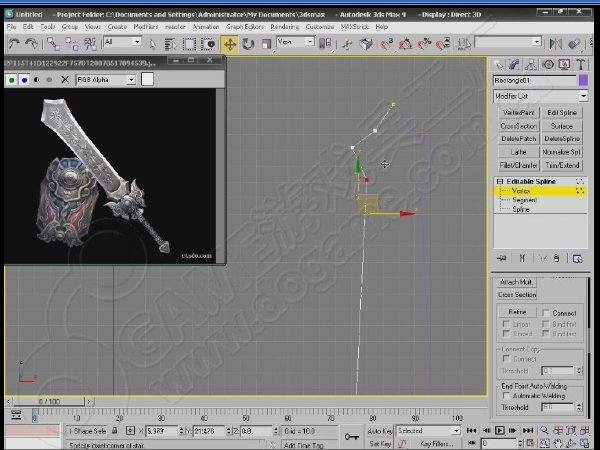Click the purple object color swatch

coord(583,80)
